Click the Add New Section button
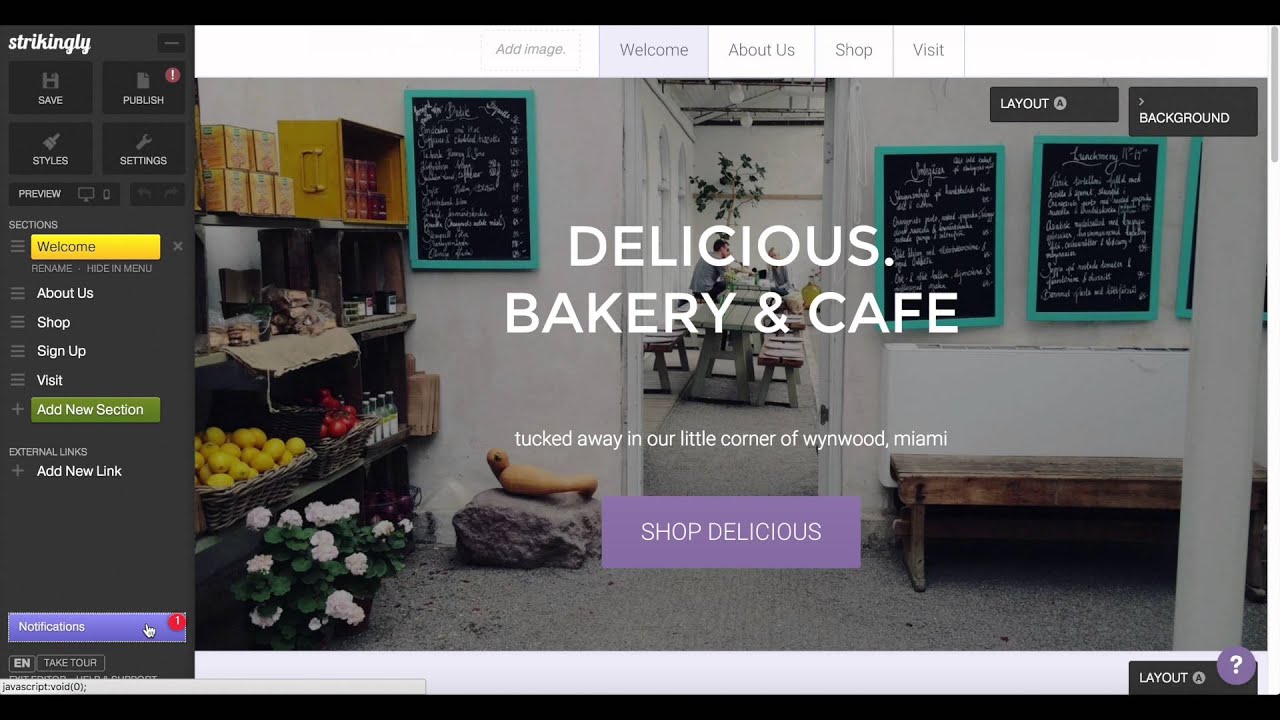Screen dimensions: 1280x720 (x=96, y=410)
